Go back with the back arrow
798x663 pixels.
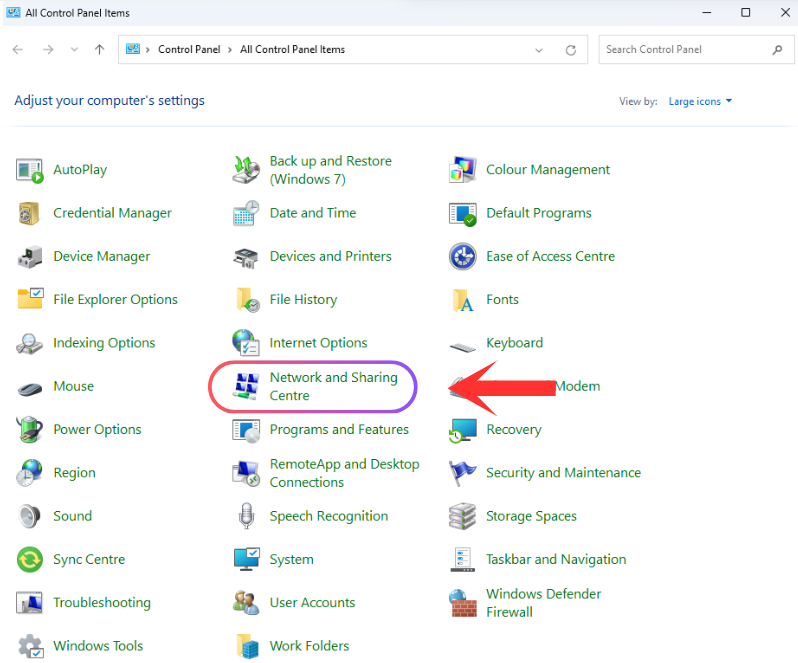click(18, 49)
